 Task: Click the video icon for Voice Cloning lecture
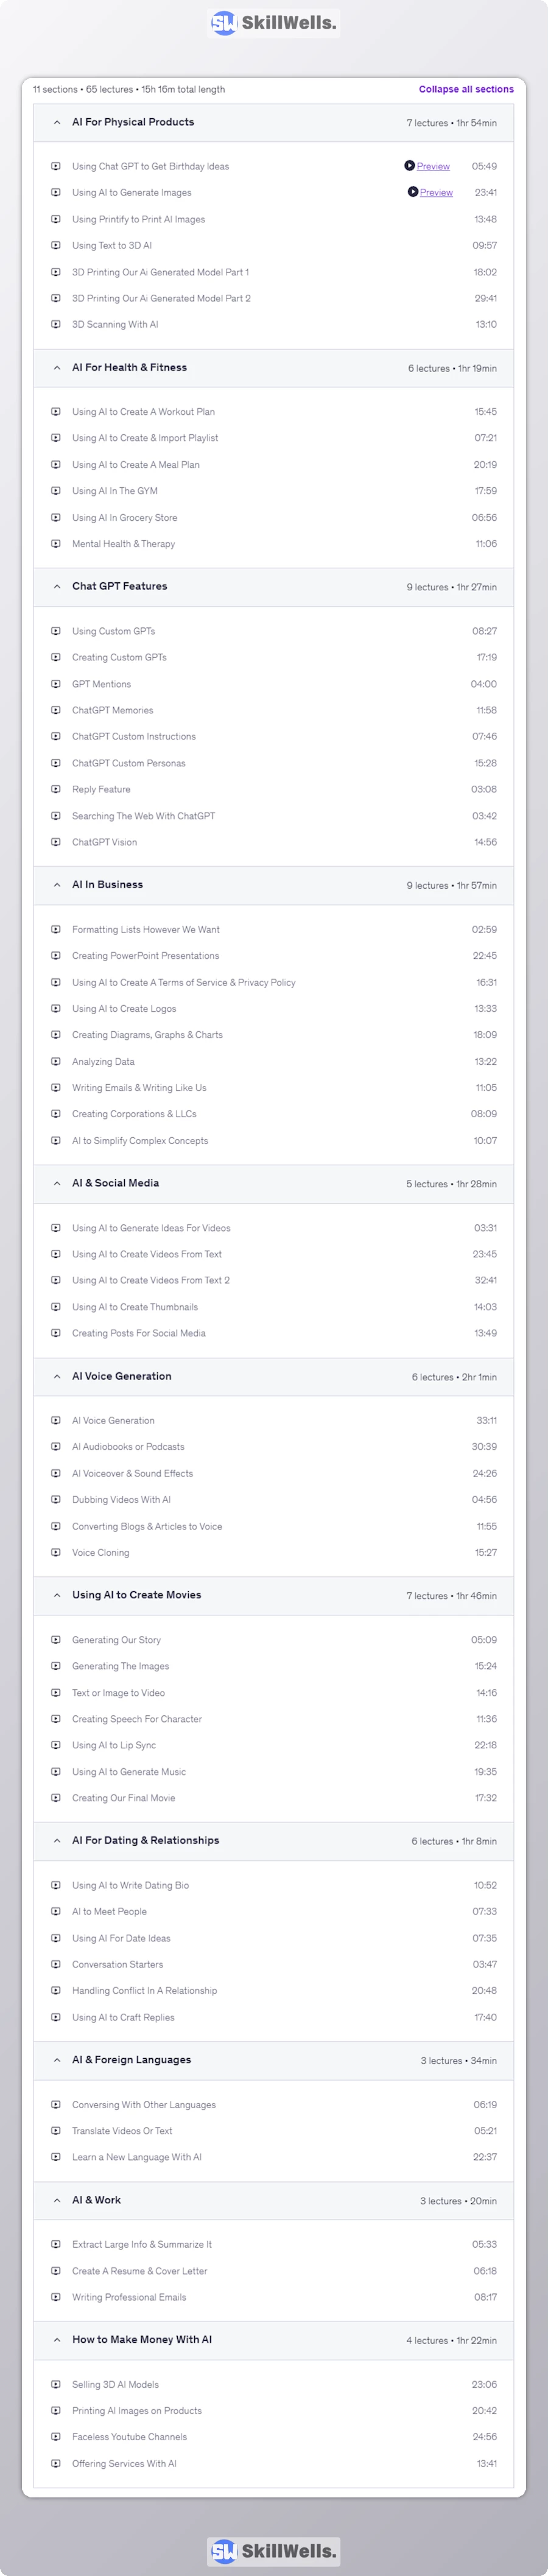[x=56, y=1552]
